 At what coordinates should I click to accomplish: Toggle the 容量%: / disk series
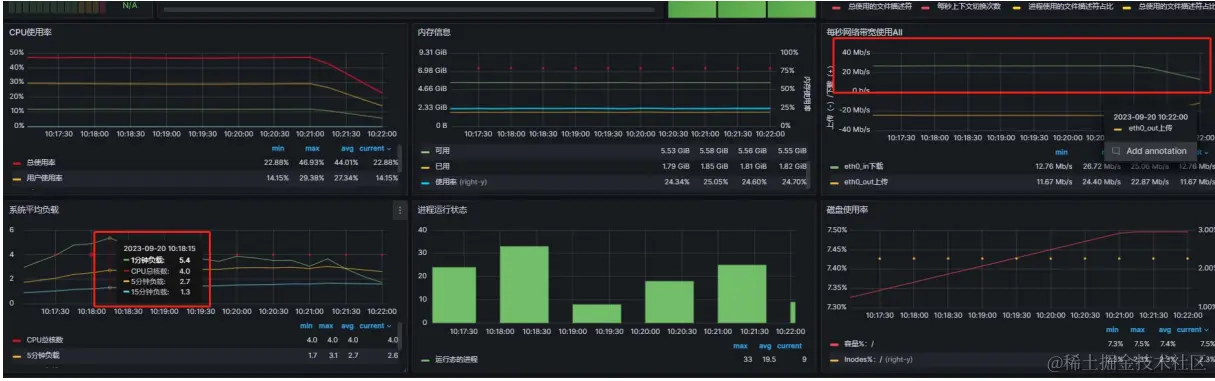click(x=860, y=343)
